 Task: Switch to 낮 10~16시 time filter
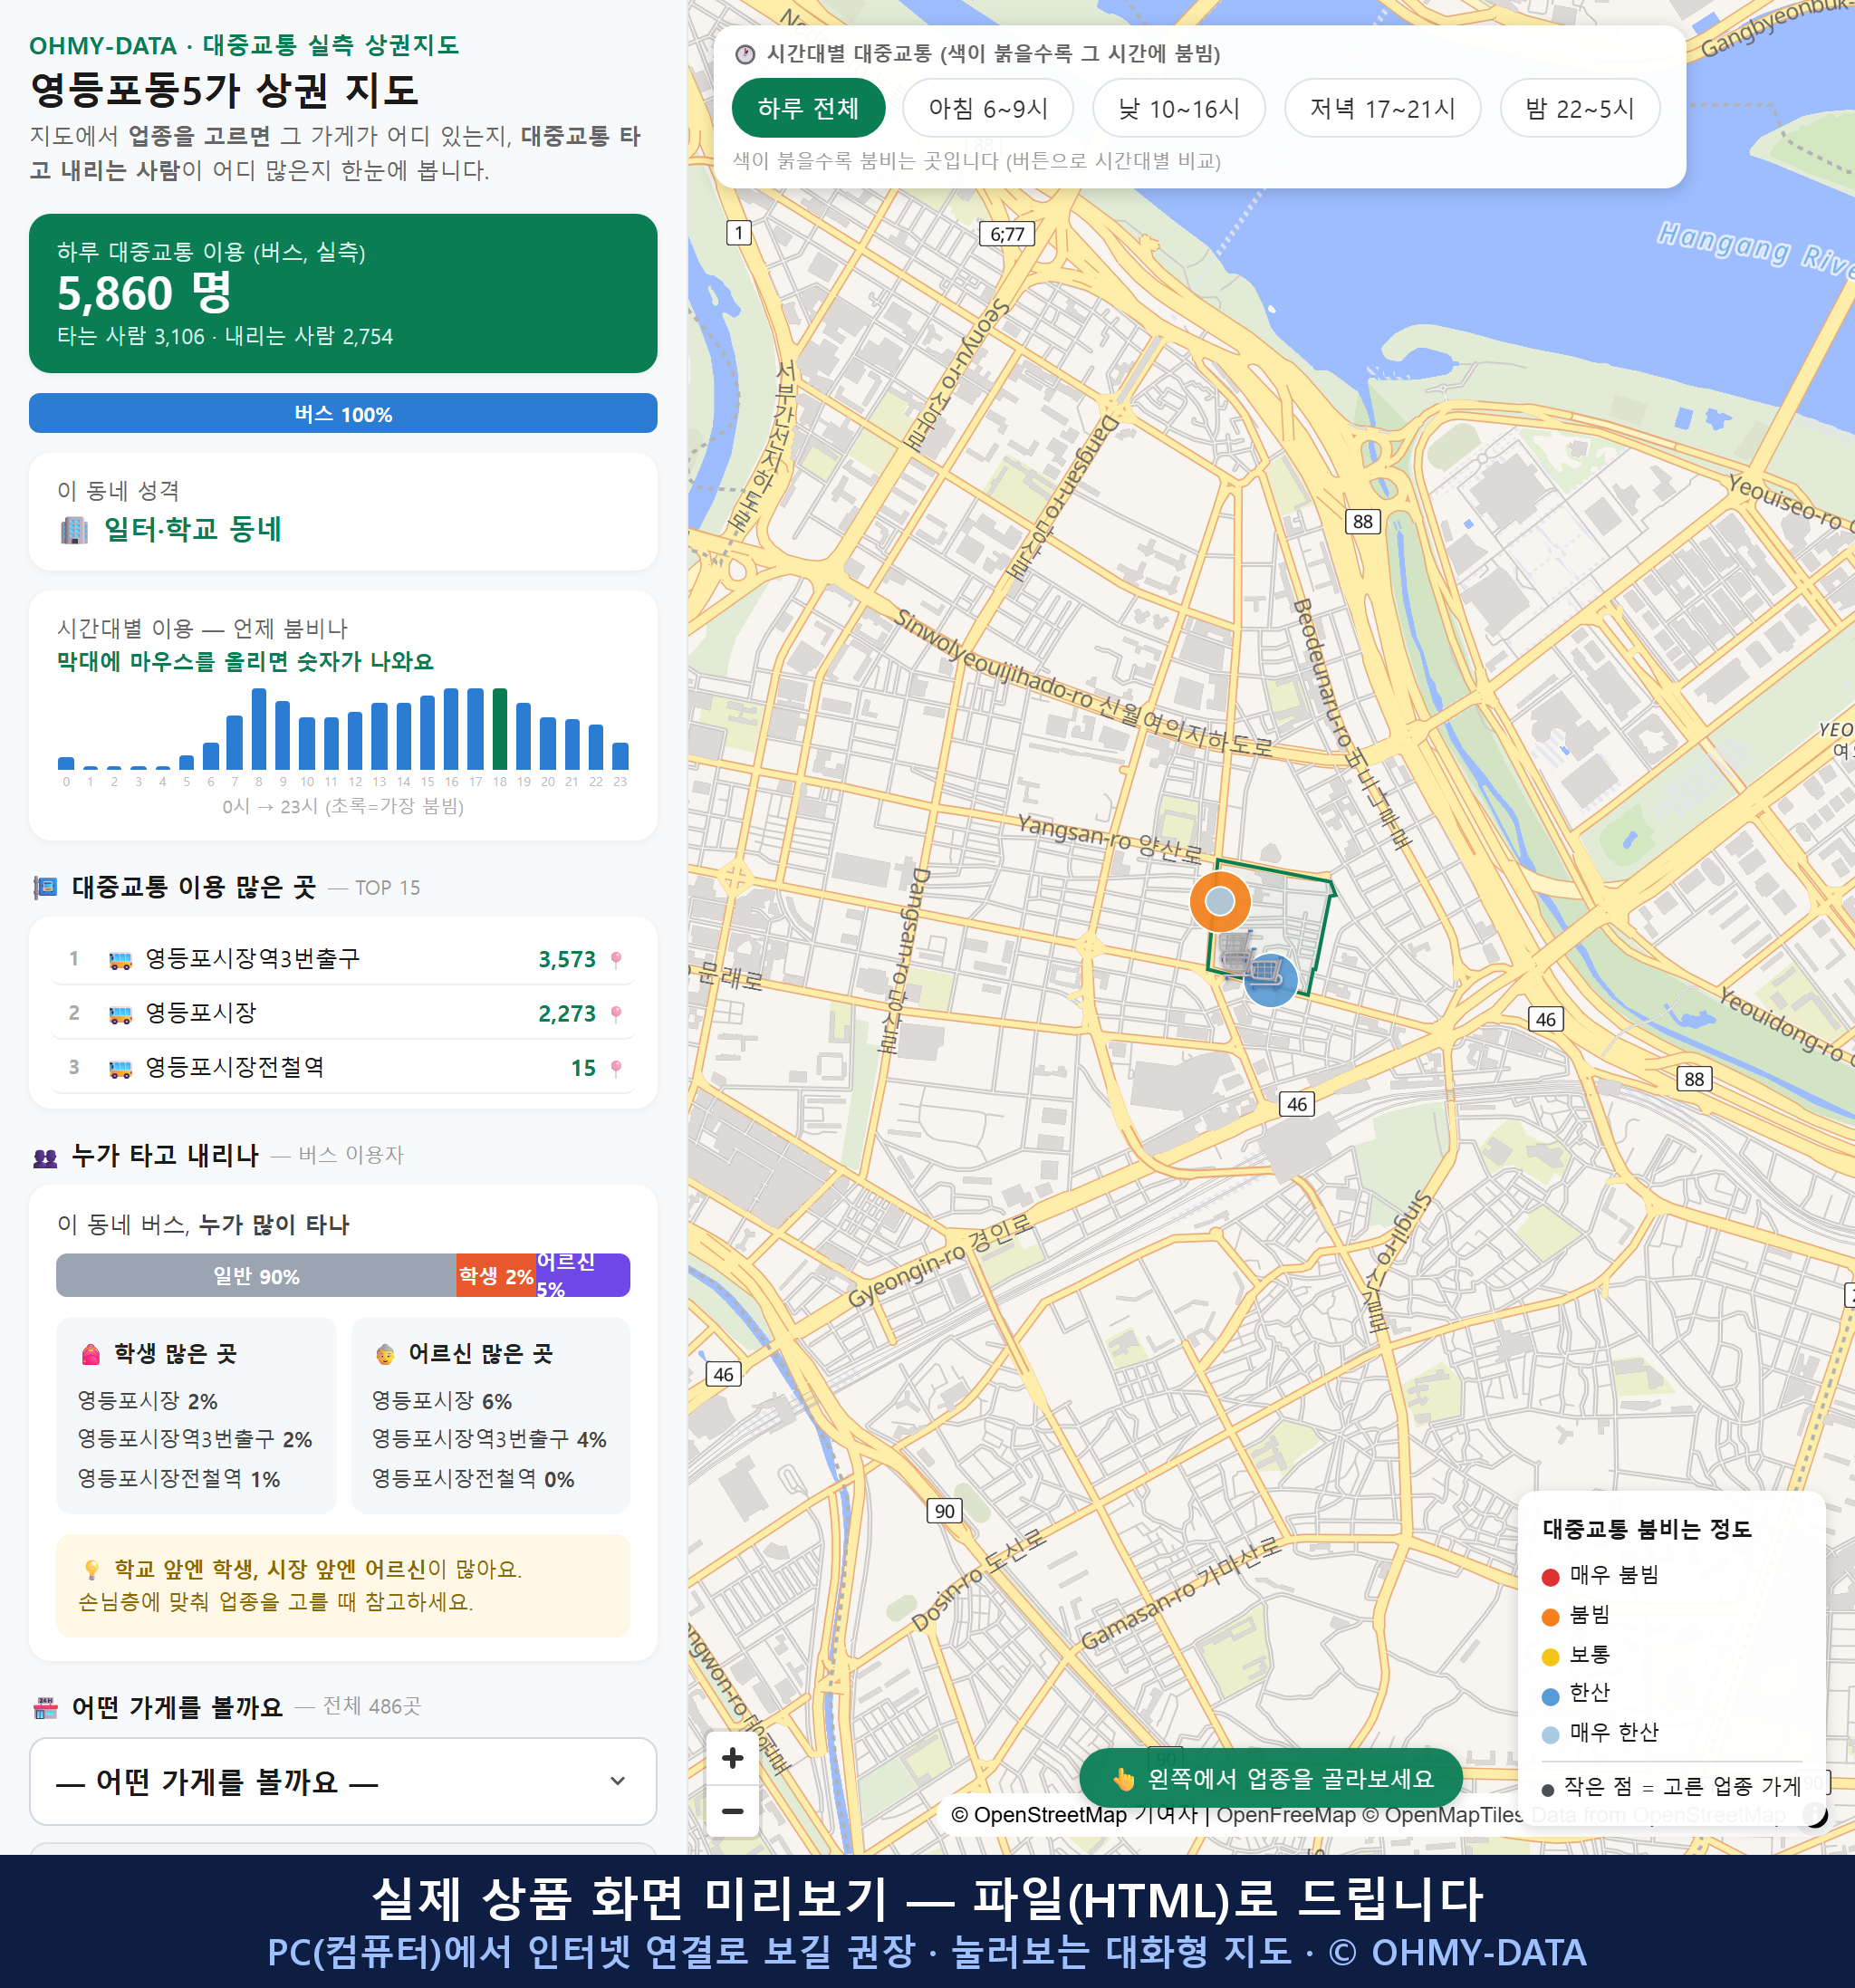[x=1179, y=108]
